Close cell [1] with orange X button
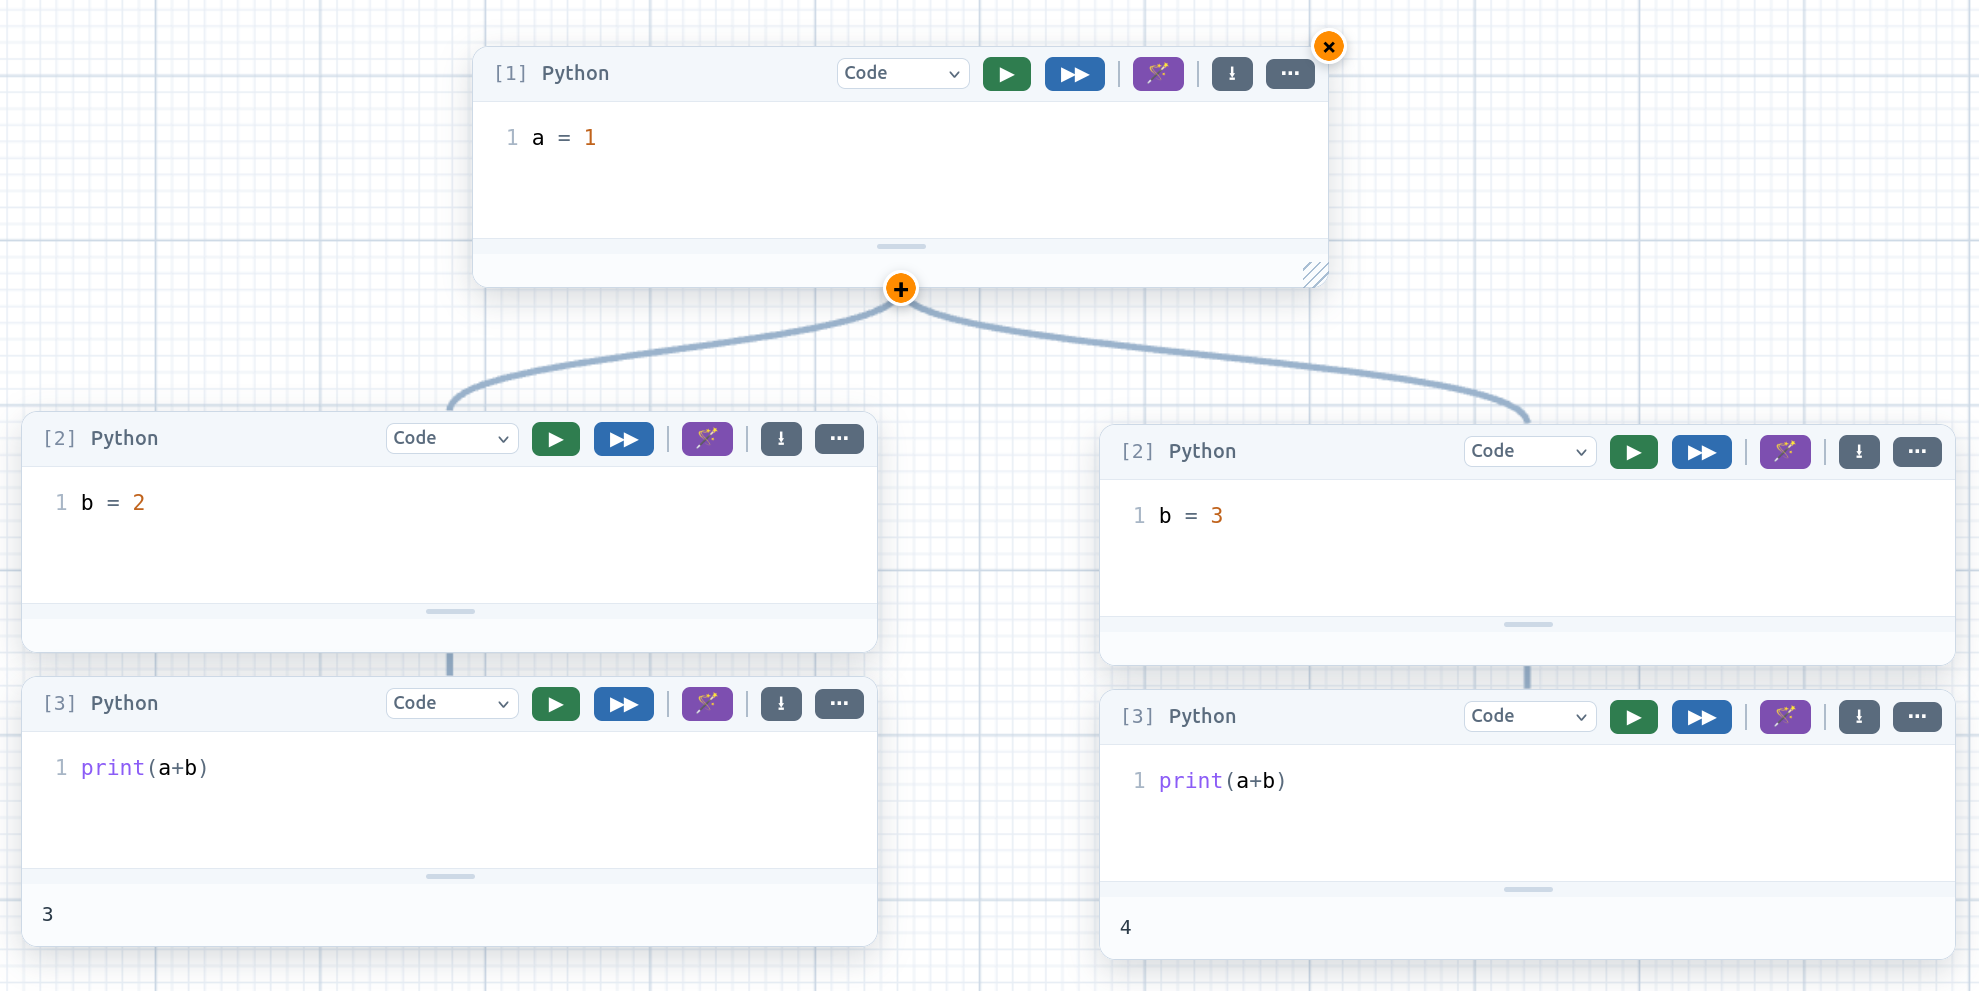The height and width of the screenshot is (991, 1979). 1329,47
